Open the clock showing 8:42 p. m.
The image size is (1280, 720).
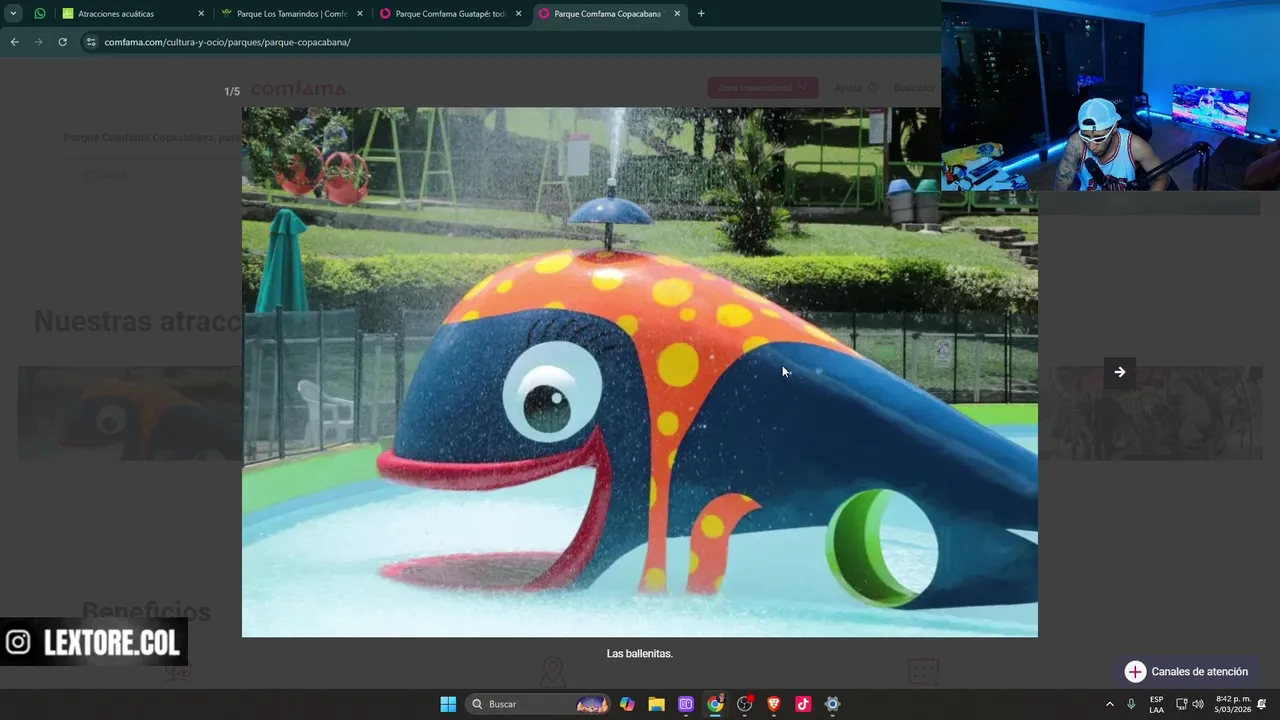(1233, 704)
